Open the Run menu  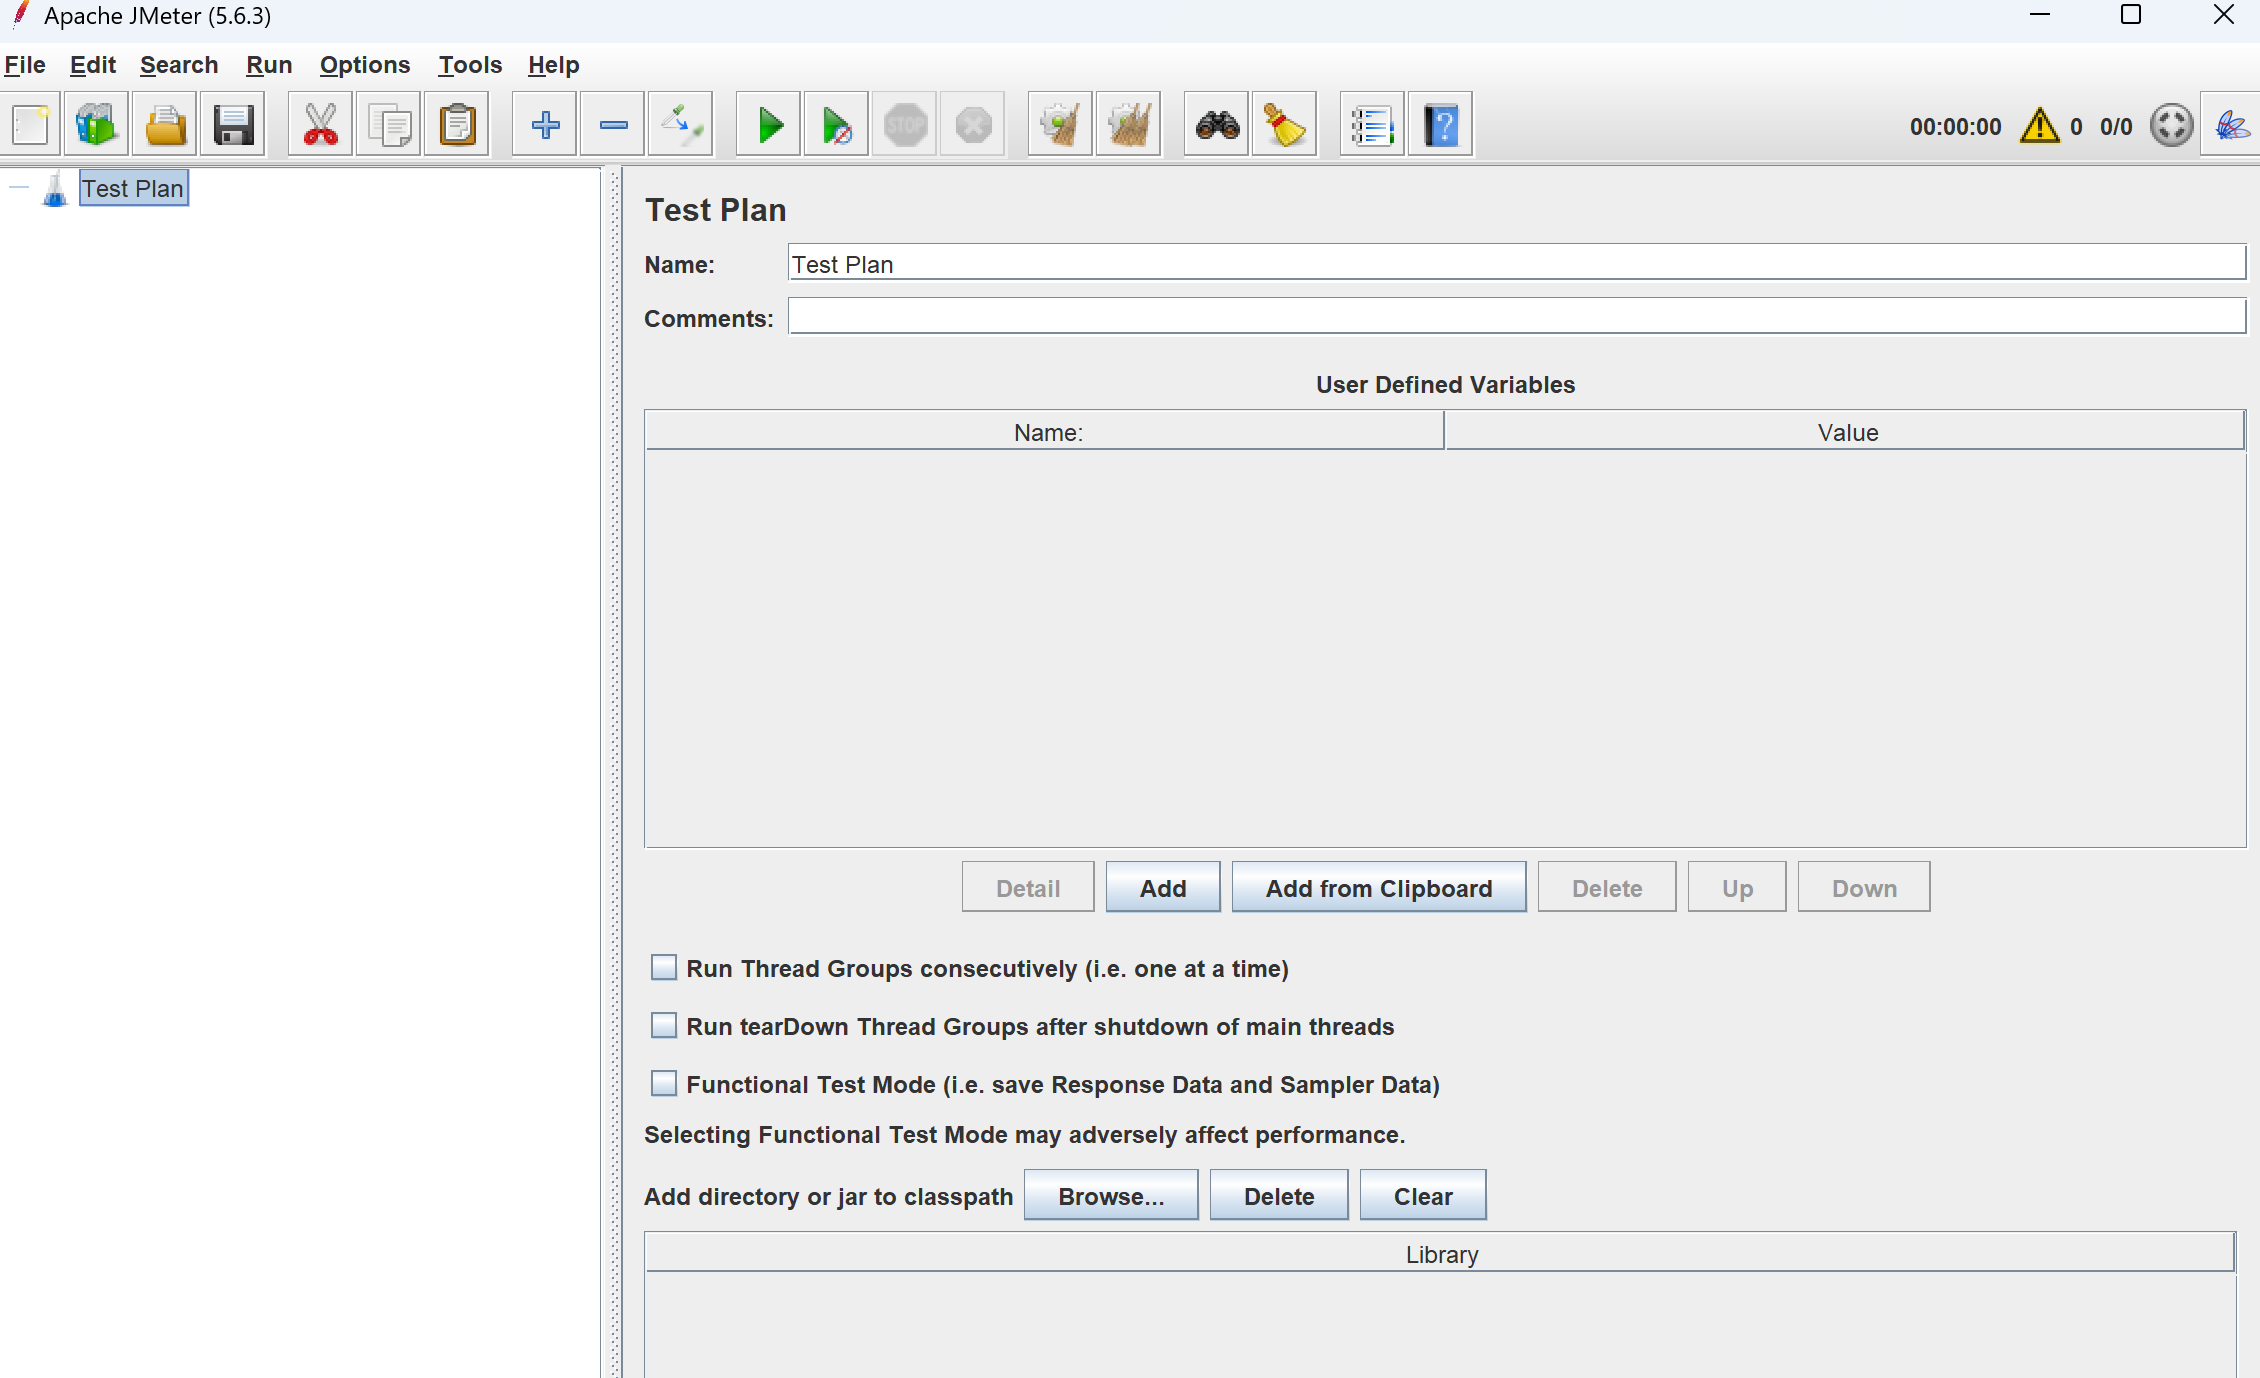click(x=269, y=65)
